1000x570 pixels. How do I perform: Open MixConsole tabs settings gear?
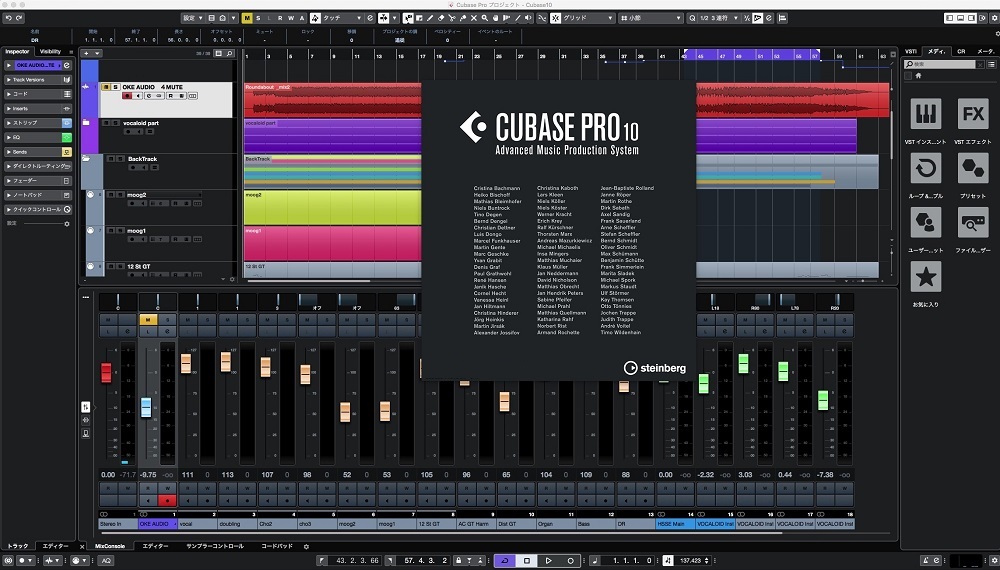[x=306, y=546]
